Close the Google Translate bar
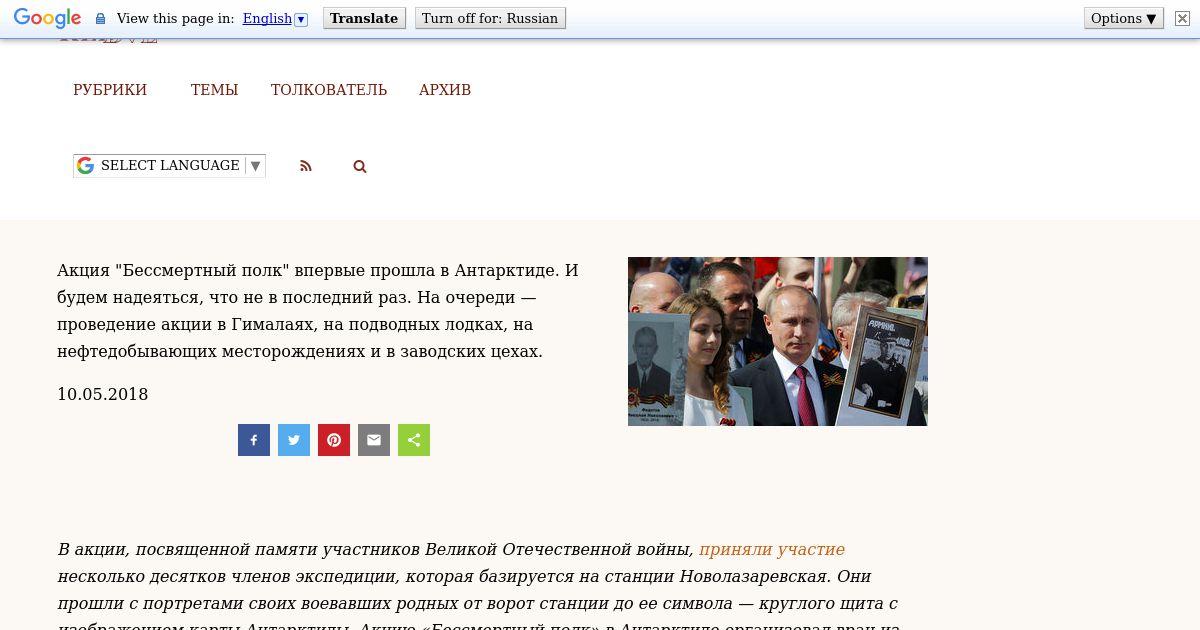 pyautogui.click(x=1182, y=18)
